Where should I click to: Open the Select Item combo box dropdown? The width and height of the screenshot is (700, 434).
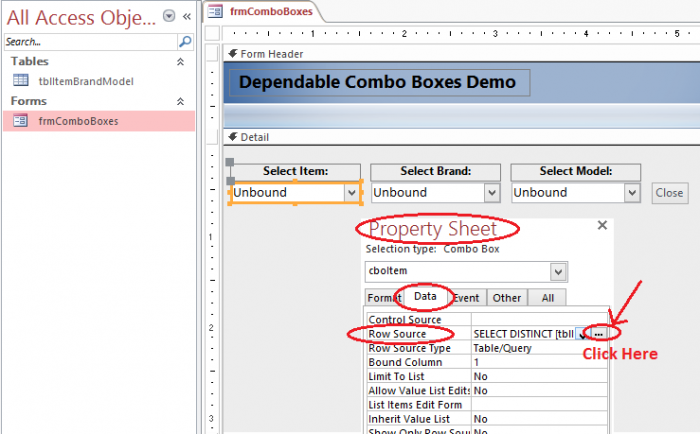tap(351, 193)
